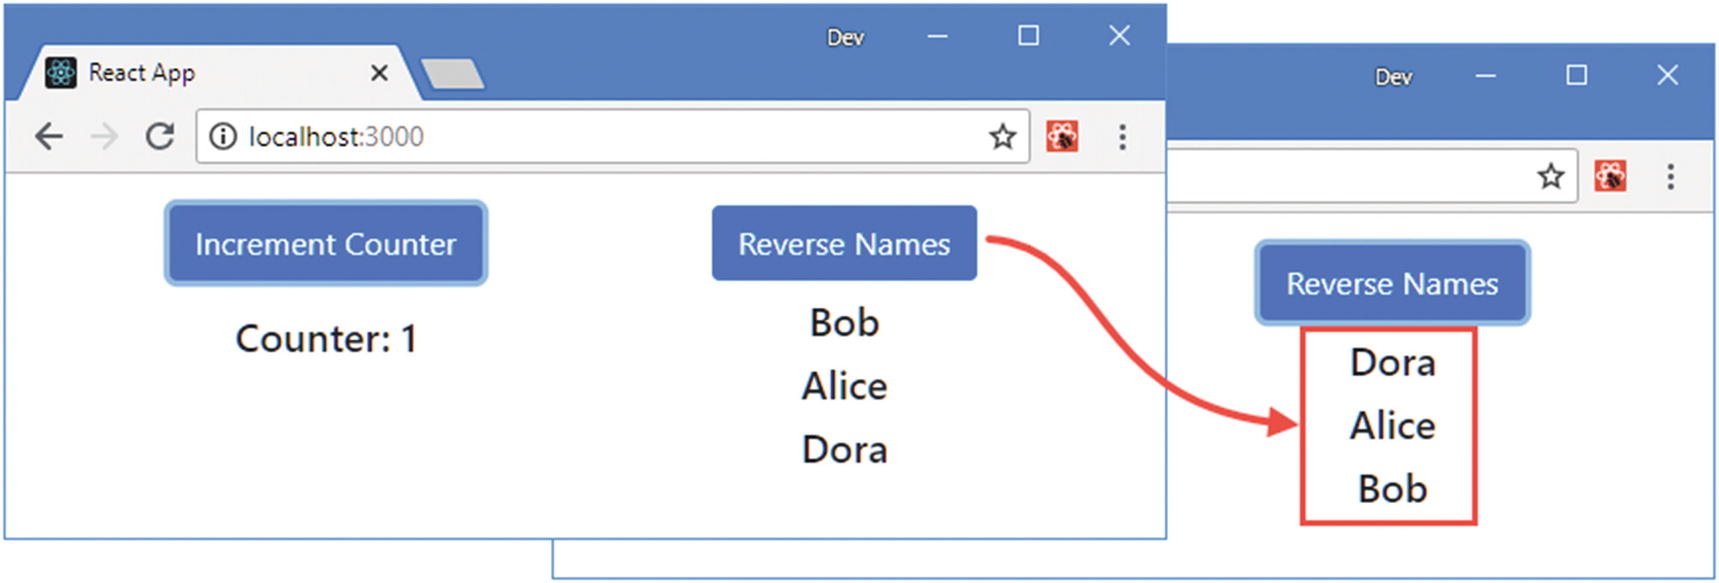Select the React App tab
The height and width of the screenshot is (583, 1719).
200,73
